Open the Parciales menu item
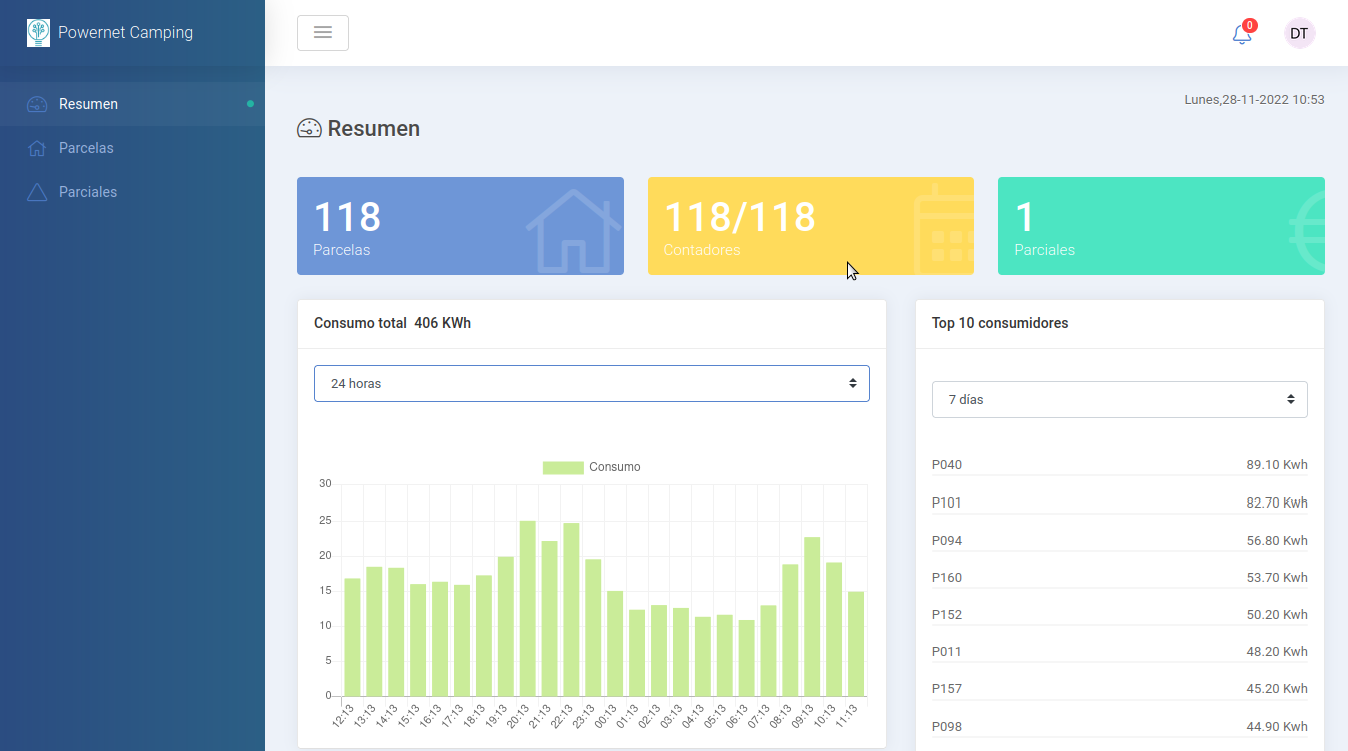Image resolution: width=1348 pixels, height=751 pixels. 132,192
